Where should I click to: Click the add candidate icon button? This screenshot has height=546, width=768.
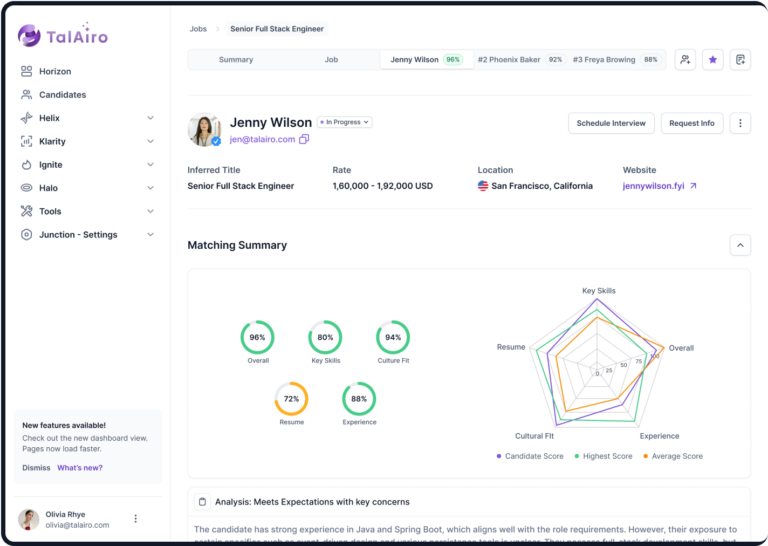685,60
